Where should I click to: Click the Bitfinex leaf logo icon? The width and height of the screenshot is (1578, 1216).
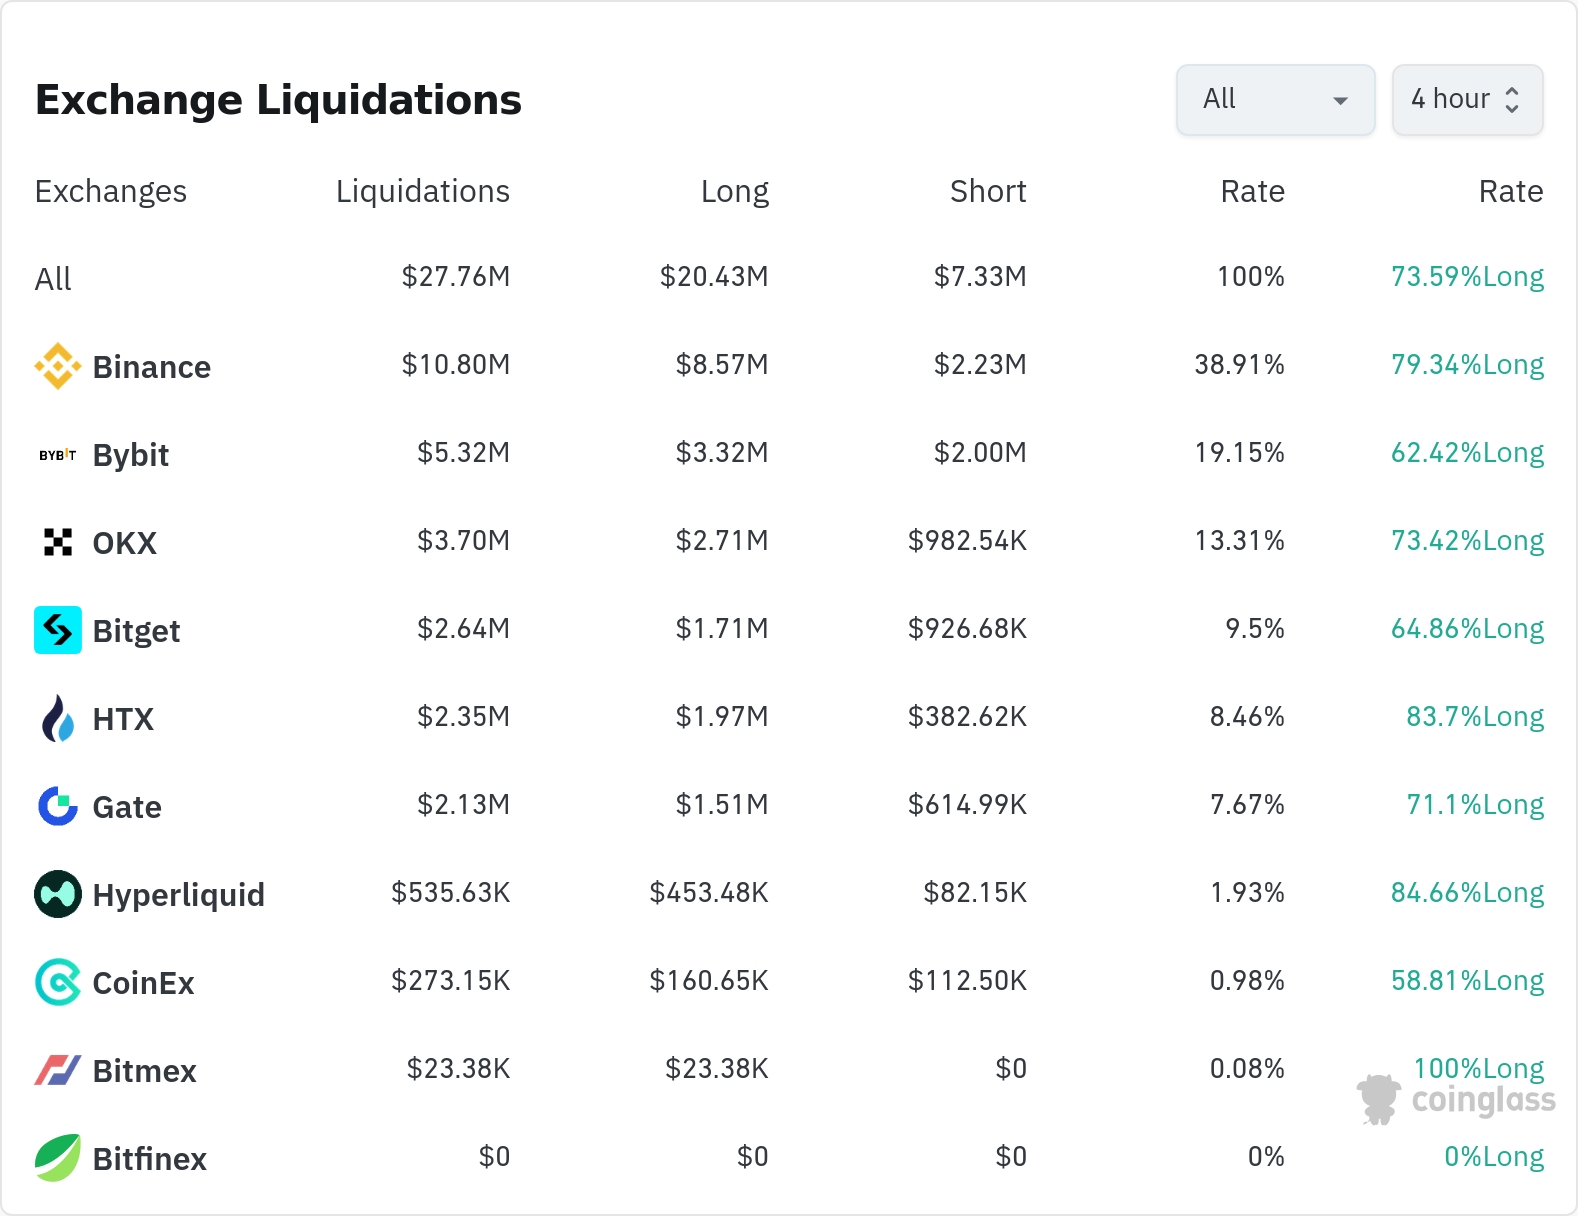tap(58, 1158)
